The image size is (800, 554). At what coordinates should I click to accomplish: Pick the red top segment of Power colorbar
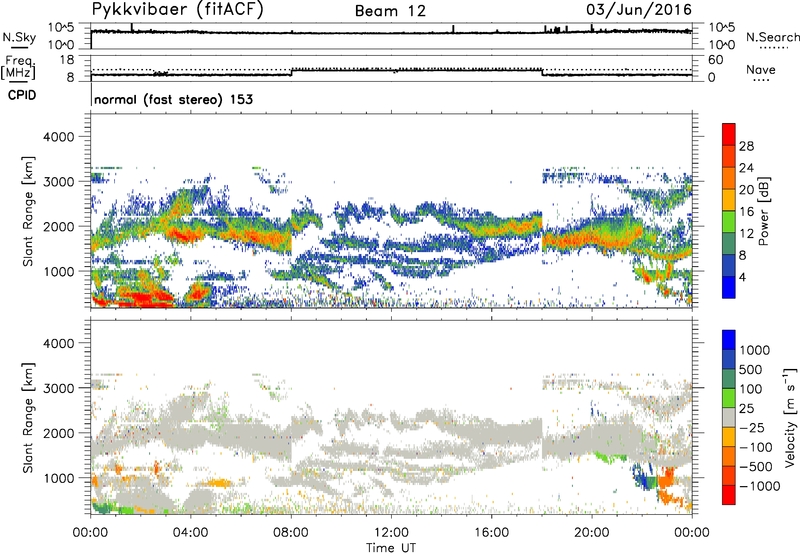(x=729, y=134)
